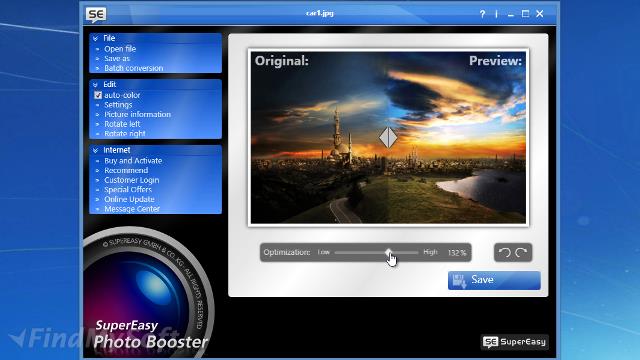Click the info 'i' icon in title bar
640x360 pixels.
496,14
